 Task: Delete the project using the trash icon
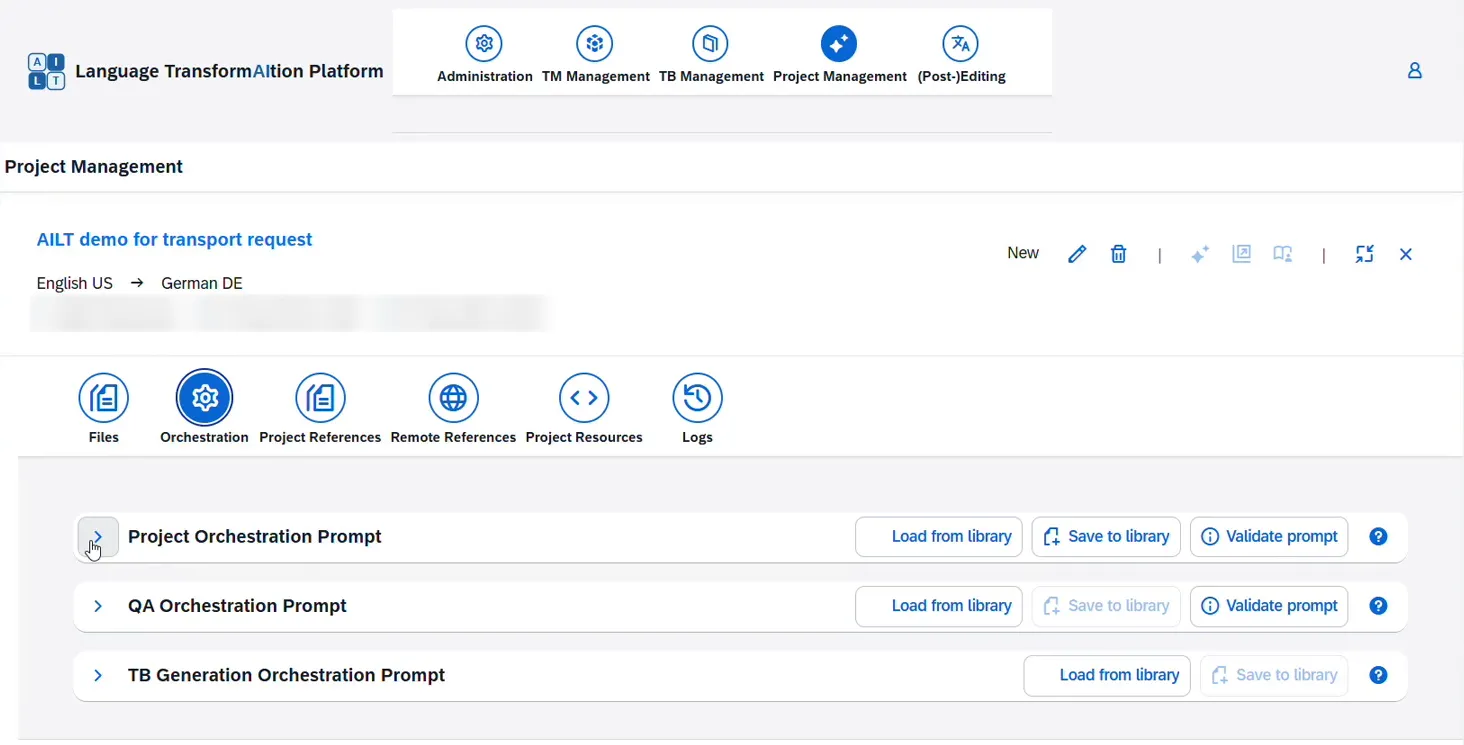(x=1119, y=254)
